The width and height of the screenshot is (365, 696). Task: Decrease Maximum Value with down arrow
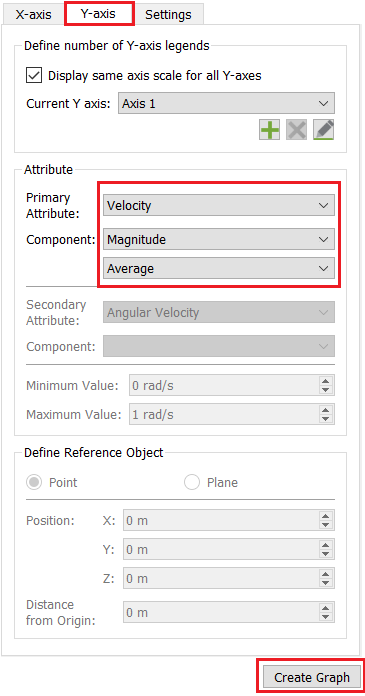tap(326, 419)
